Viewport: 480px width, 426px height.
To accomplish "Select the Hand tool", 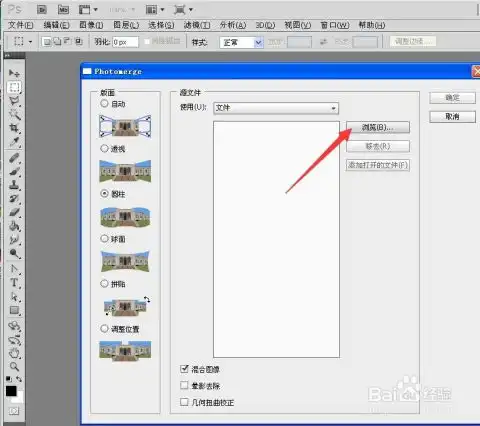I will (14, 353).
